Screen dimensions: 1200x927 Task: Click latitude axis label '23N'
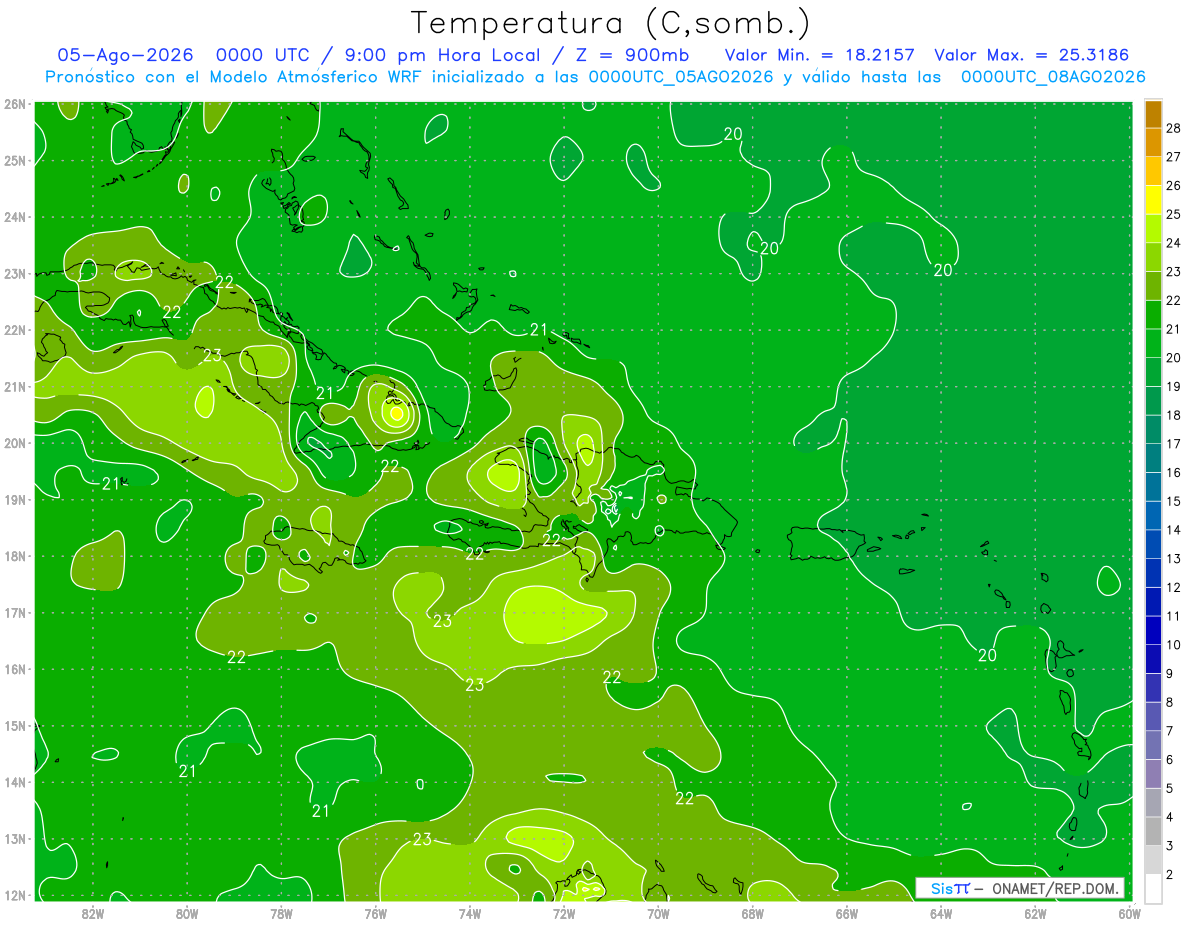pos(15,273)
